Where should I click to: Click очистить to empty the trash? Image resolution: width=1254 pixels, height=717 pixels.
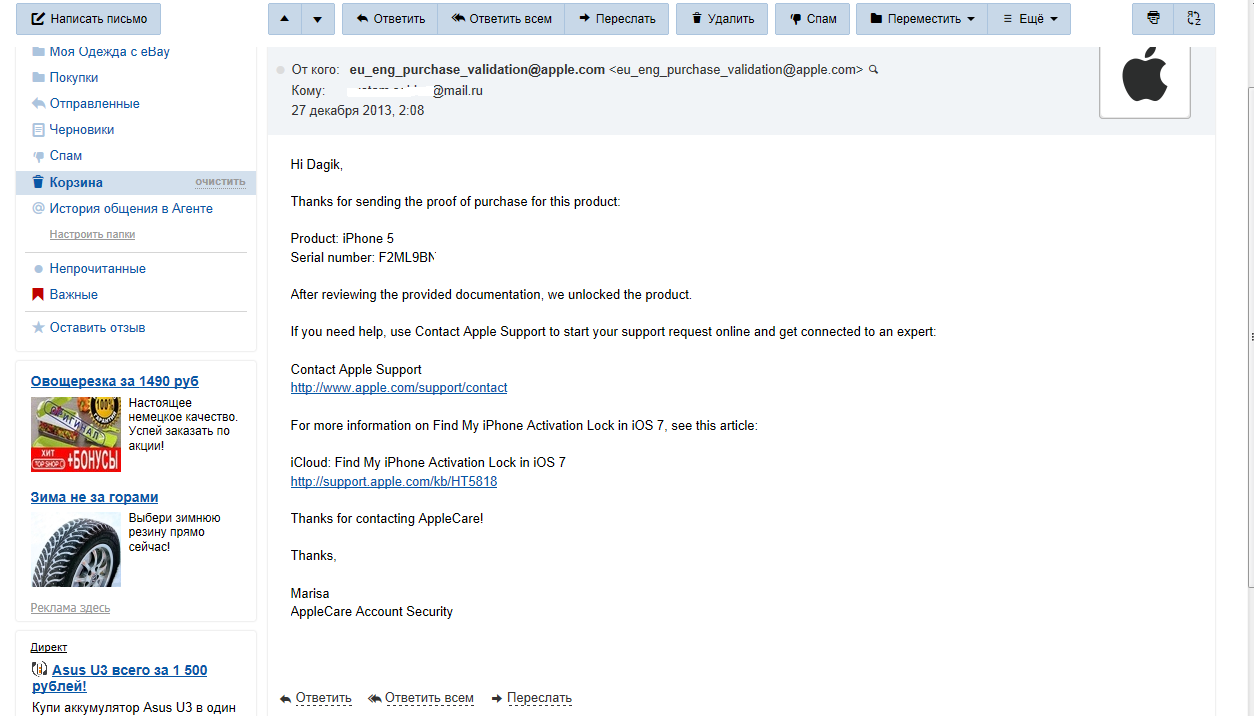[220, 182]
